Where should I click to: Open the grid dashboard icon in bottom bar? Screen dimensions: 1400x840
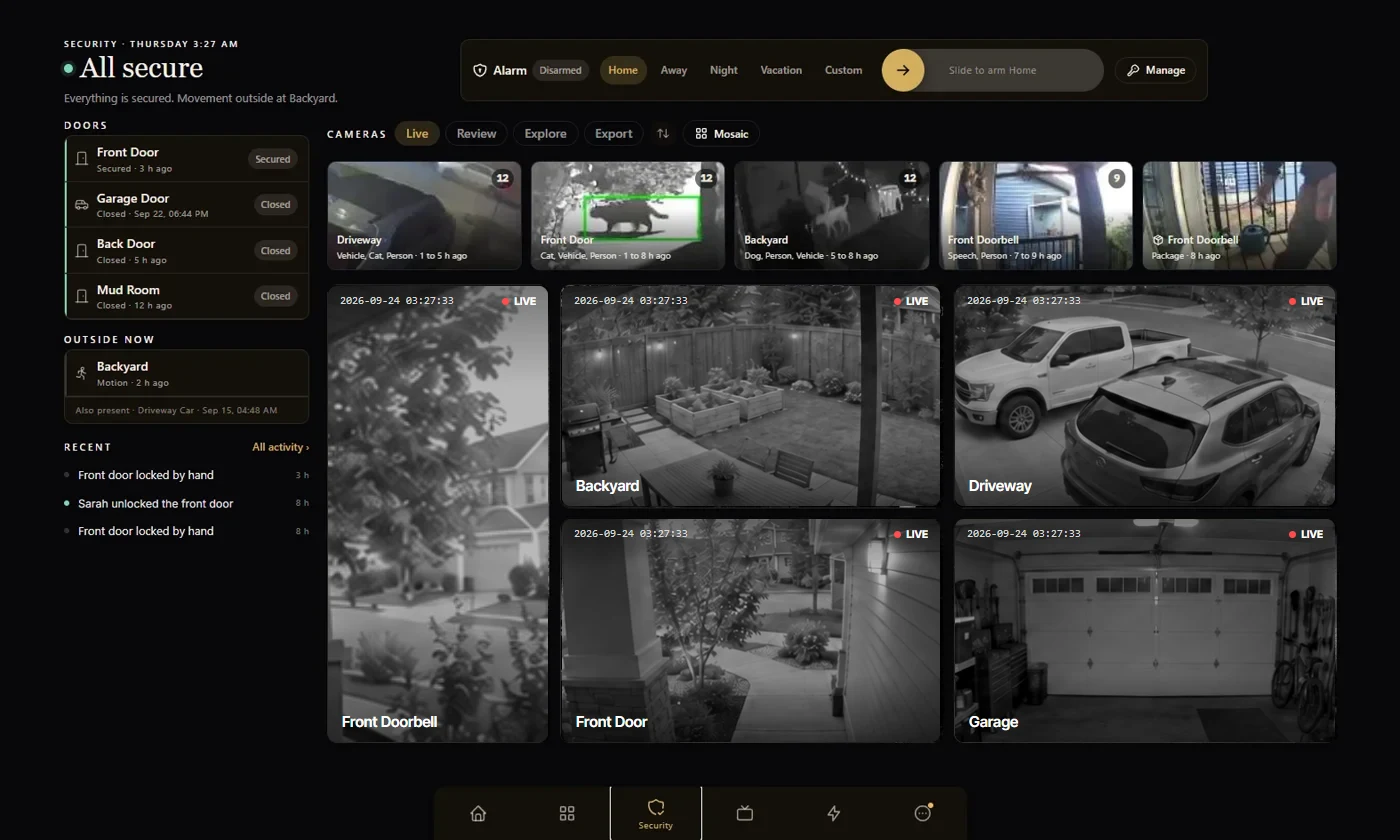(x=567, y=813)
